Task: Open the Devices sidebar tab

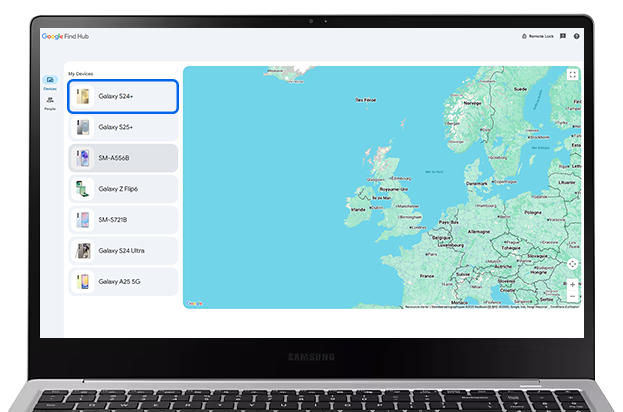Action: [x=50, y=82]
